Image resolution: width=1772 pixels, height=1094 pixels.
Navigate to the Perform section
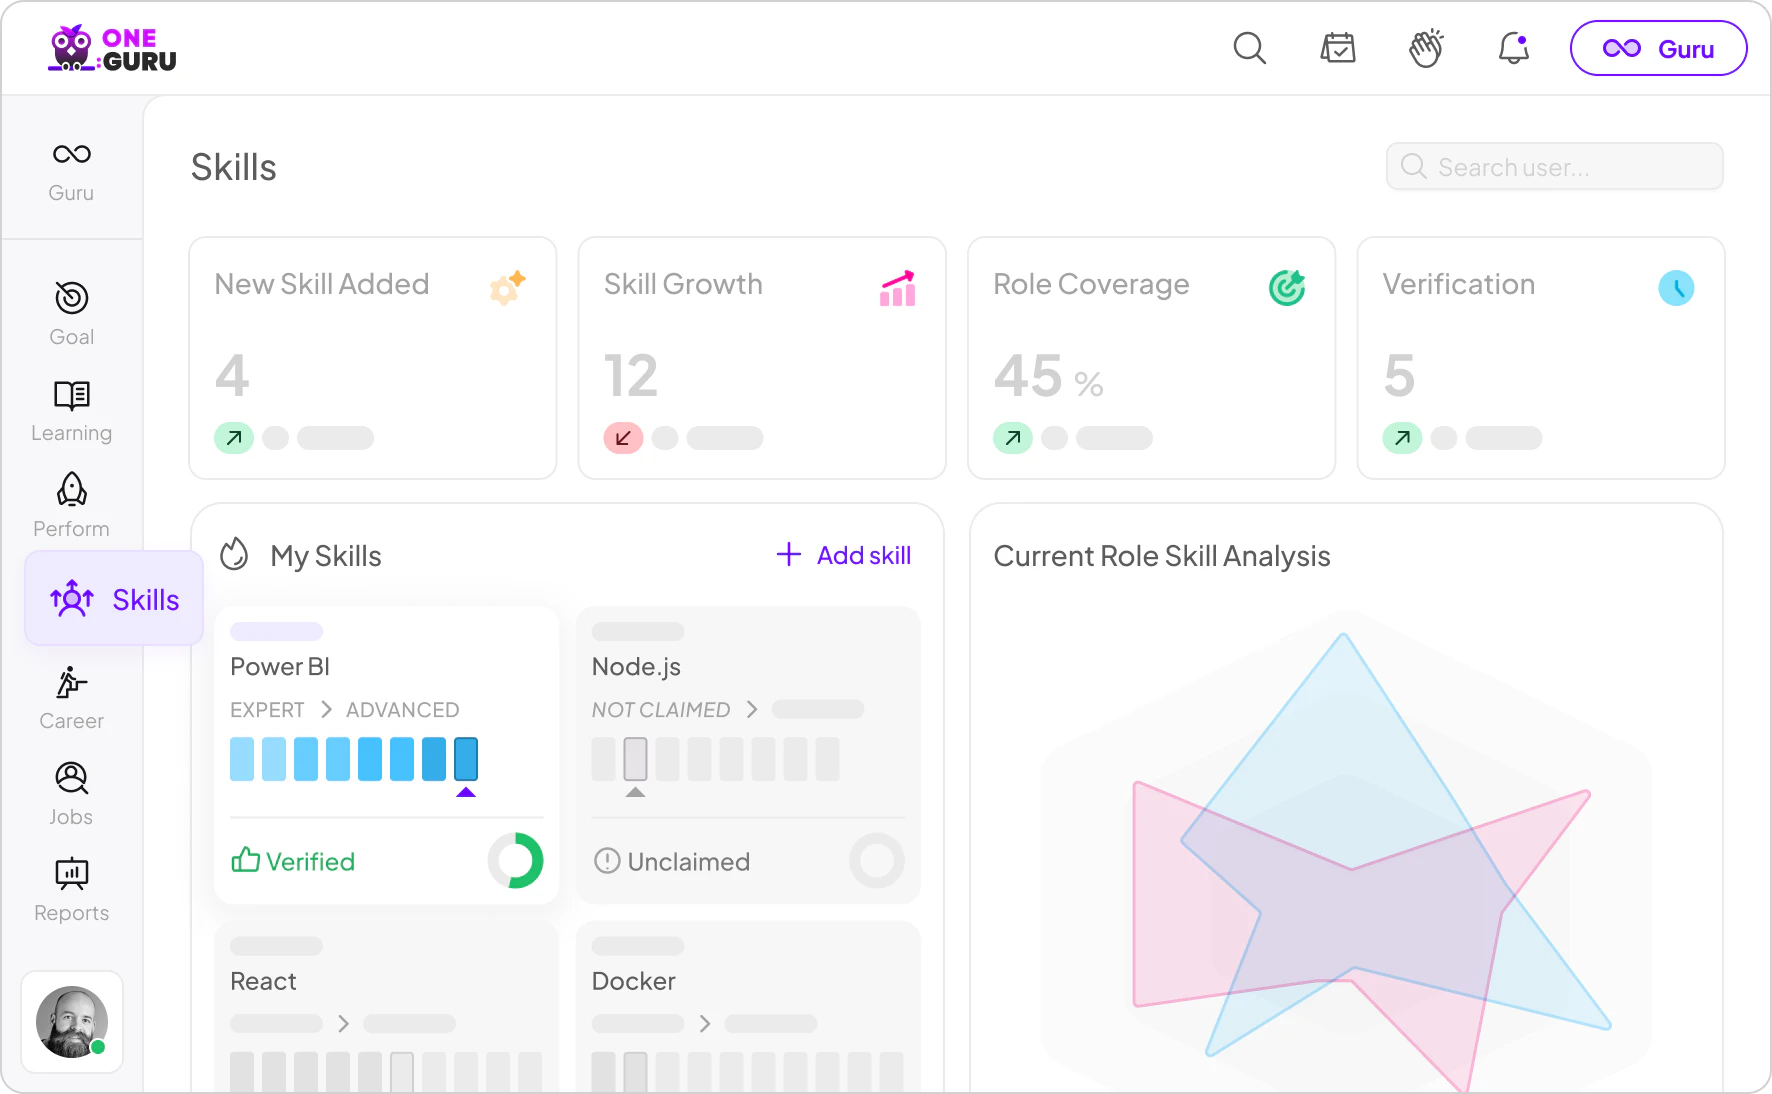pyautogui.click(x=71, y=506)
